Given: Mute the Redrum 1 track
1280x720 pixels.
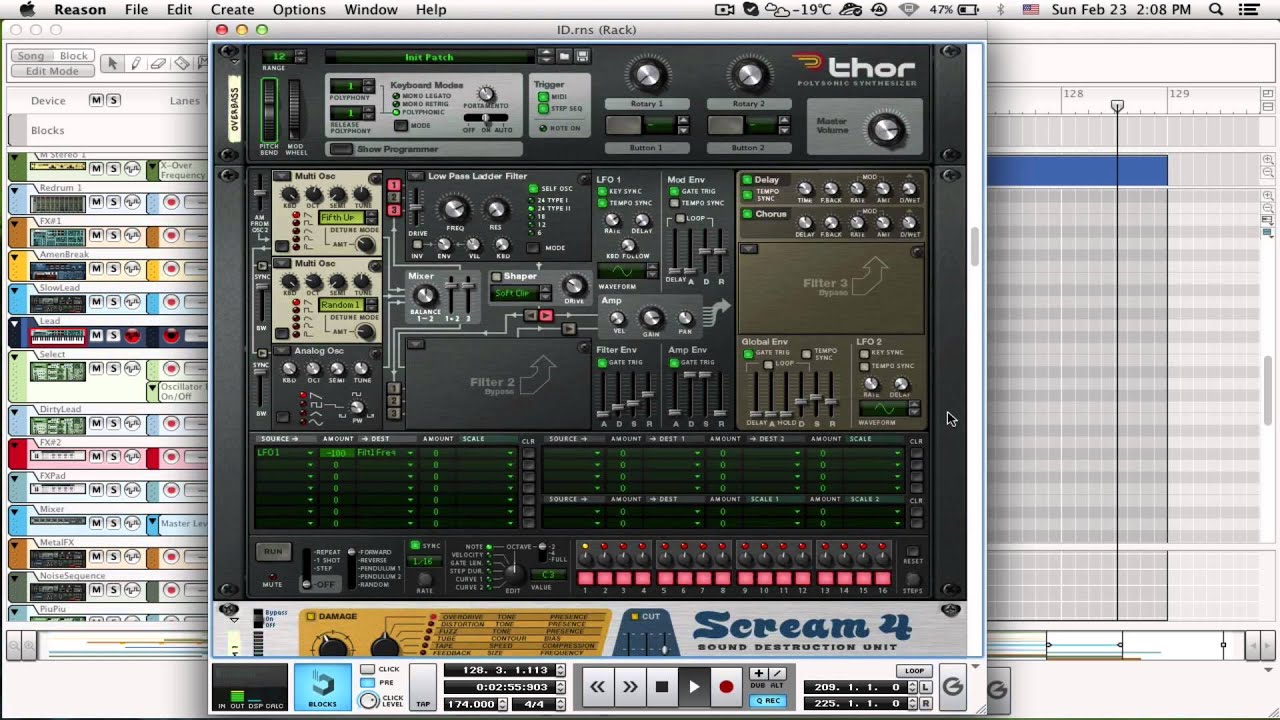Looking at the screenshot, I should [97, 202].
